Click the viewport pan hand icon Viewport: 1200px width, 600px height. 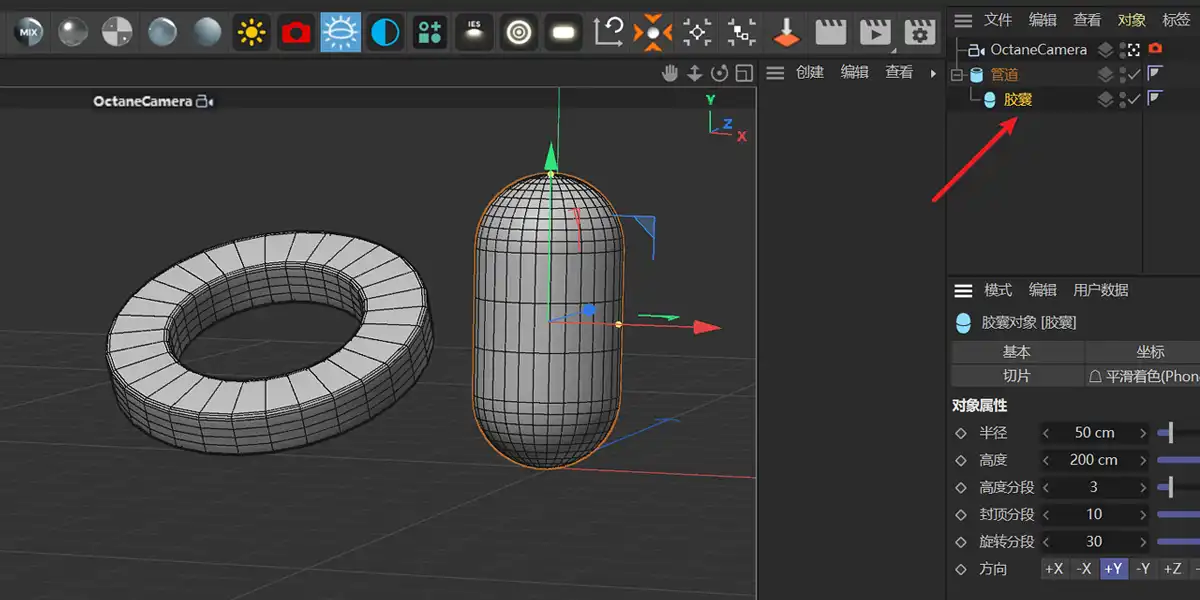(670, 73)
